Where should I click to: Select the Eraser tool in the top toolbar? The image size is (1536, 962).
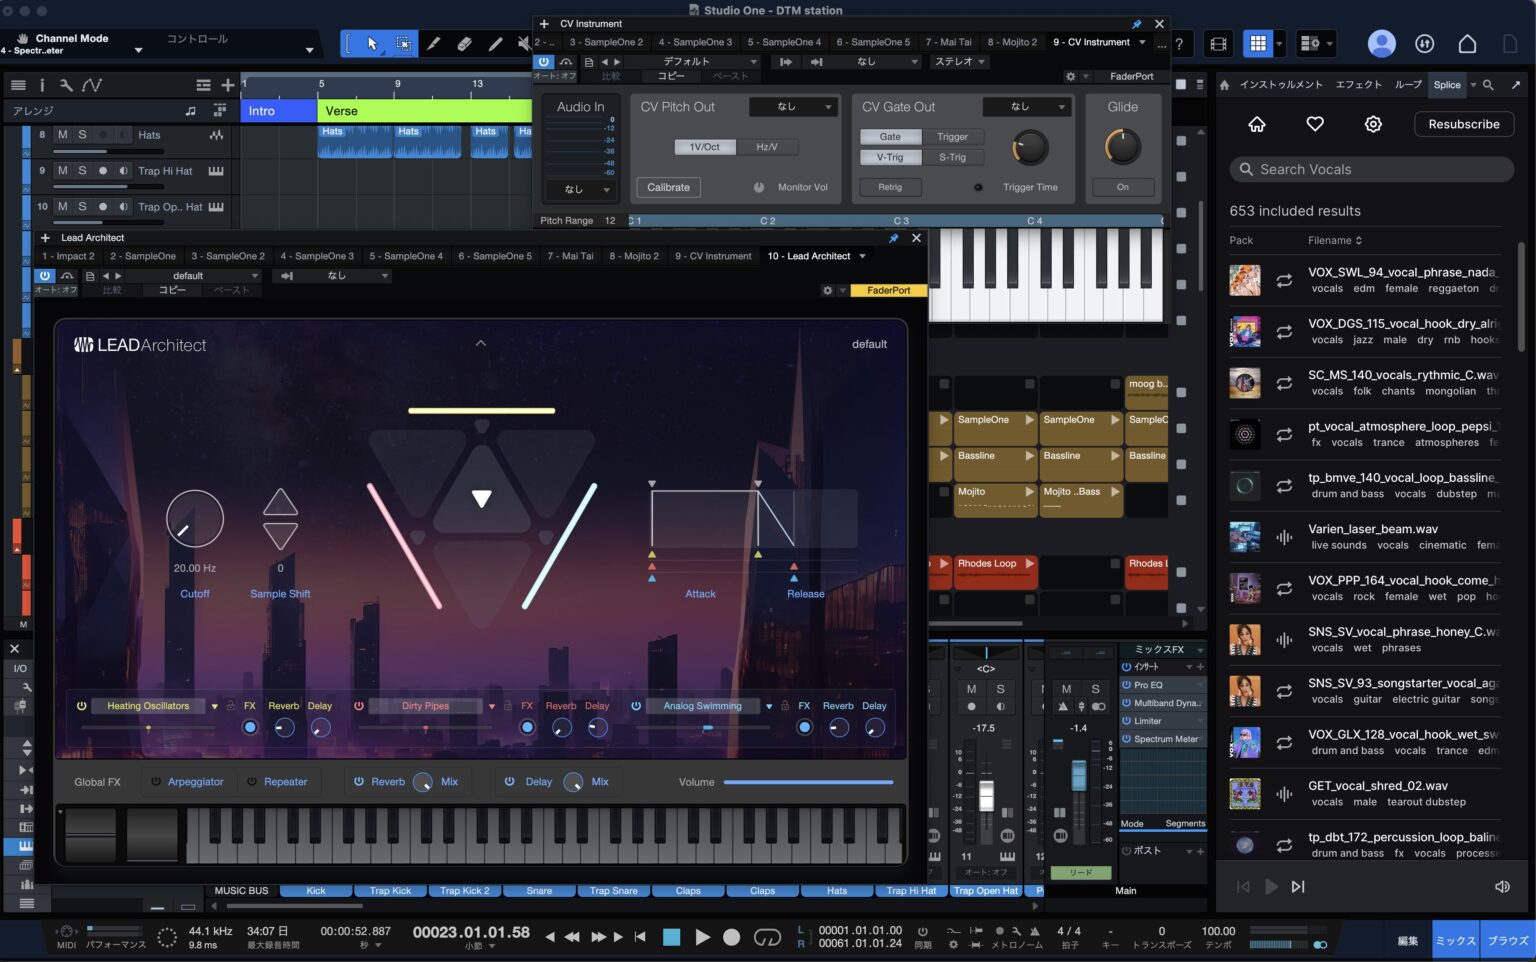(x=464, y=44)
